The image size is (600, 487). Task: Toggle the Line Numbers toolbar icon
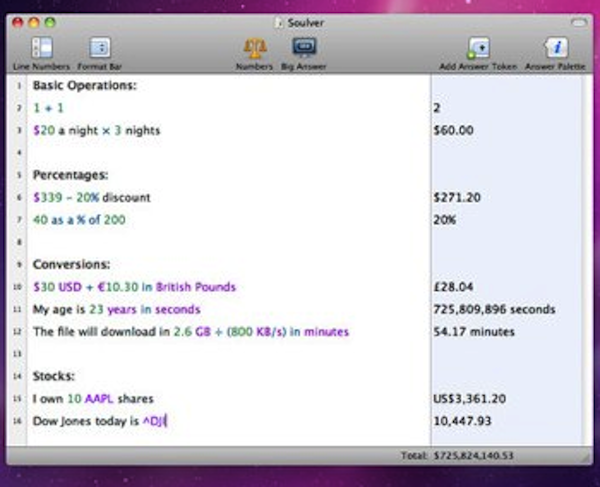pyautogui.click(x=42, y=48)
